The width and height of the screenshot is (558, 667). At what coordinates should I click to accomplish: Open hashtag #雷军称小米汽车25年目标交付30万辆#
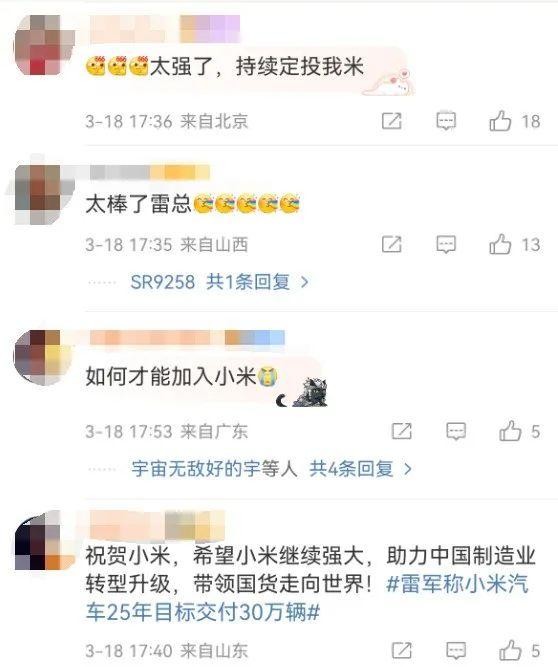(x=307, y=598)
